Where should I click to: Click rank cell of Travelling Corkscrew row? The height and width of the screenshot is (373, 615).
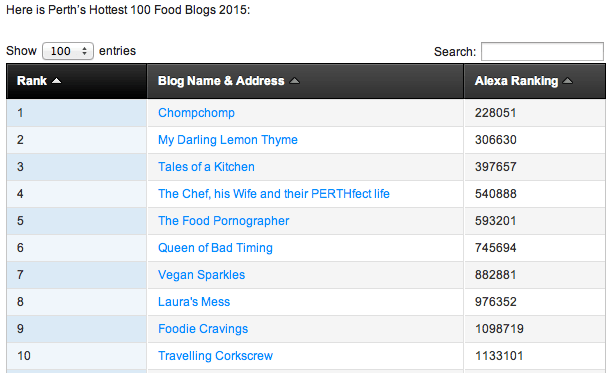[76, 356]
